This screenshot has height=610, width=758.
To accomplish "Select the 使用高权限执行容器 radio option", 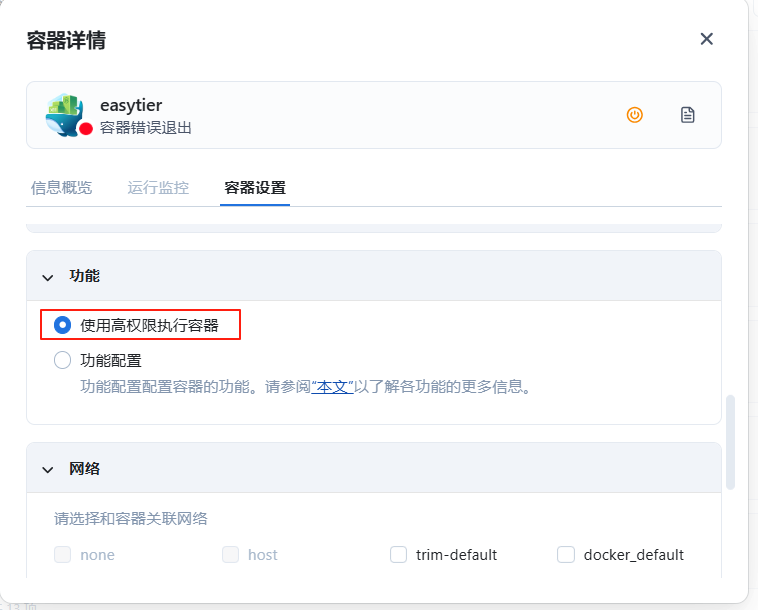I will coord(62,325).
